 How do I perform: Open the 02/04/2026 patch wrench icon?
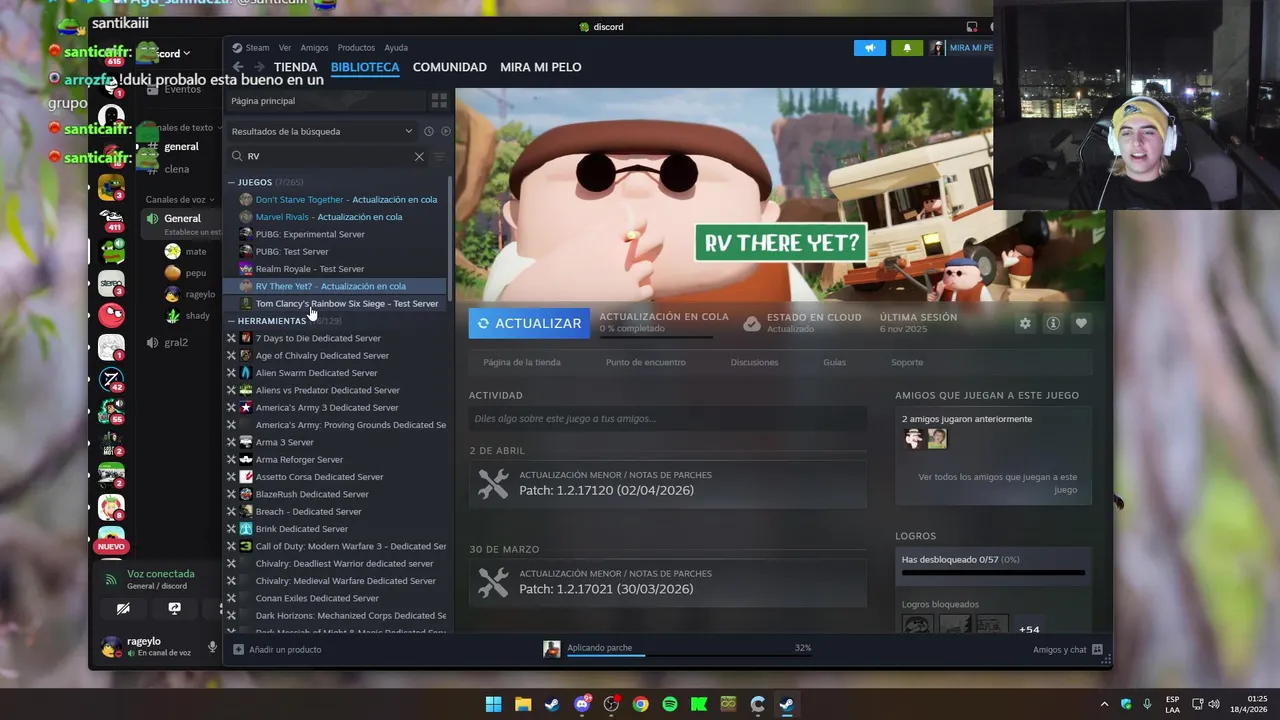(x=493, y=484)
